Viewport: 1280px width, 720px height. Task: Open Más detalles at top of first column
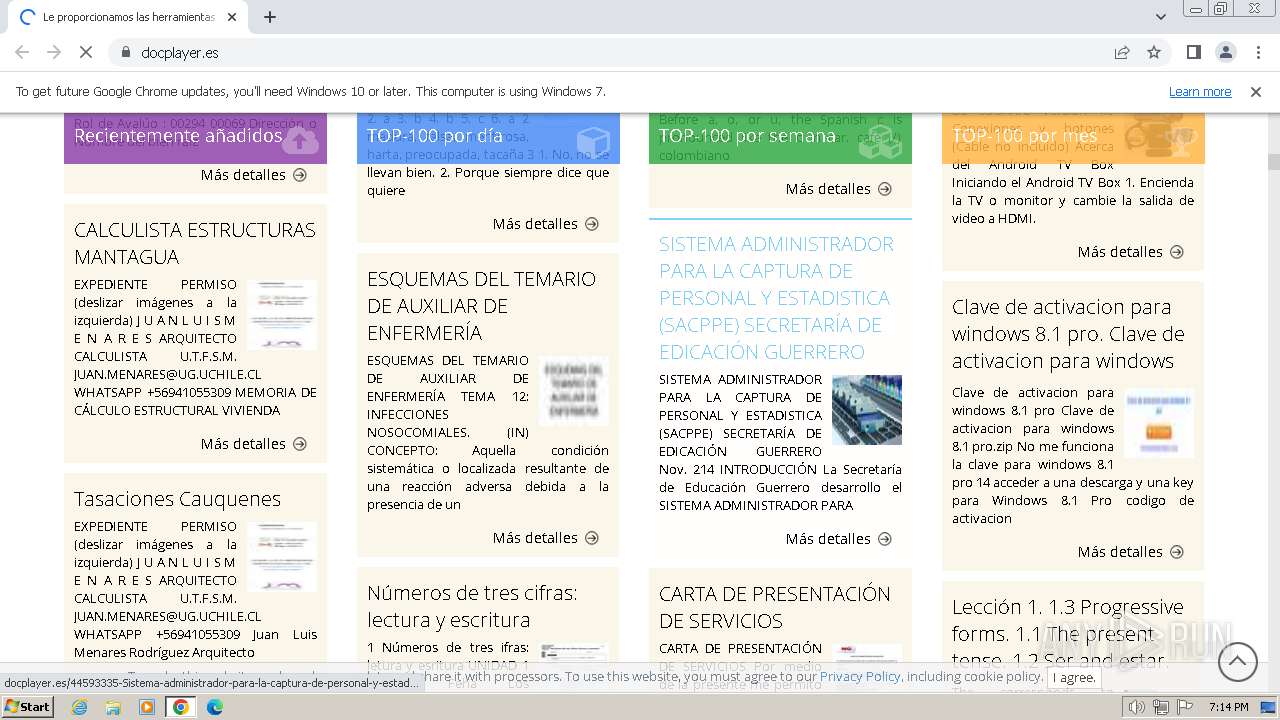(254, 175)
